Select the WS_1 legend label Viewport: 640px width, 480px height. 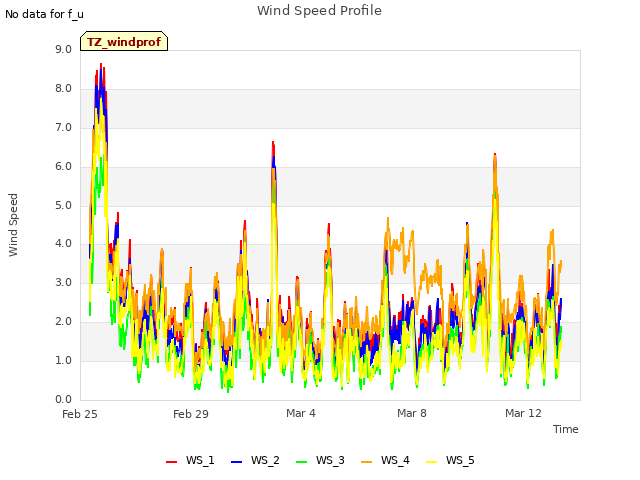coord(200,460)
